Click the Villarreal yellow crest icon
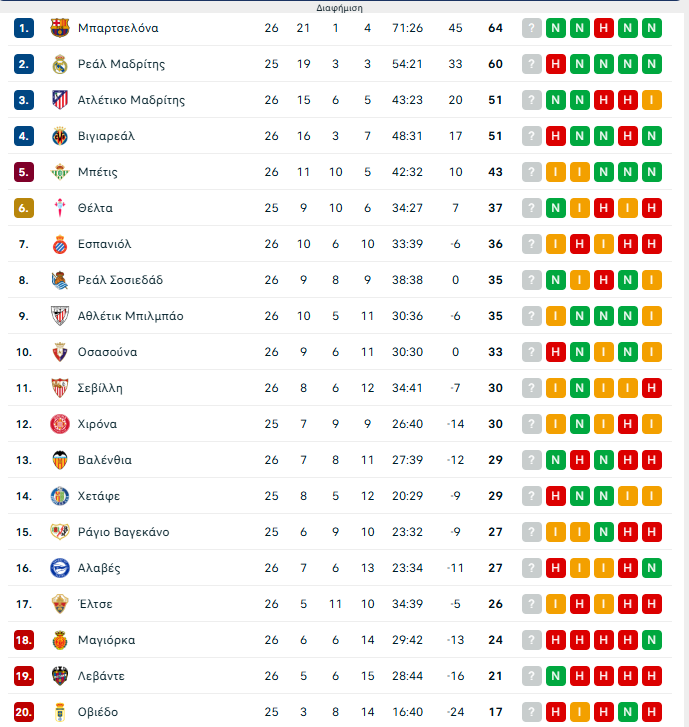689x727 pixels. click(59, 136)
